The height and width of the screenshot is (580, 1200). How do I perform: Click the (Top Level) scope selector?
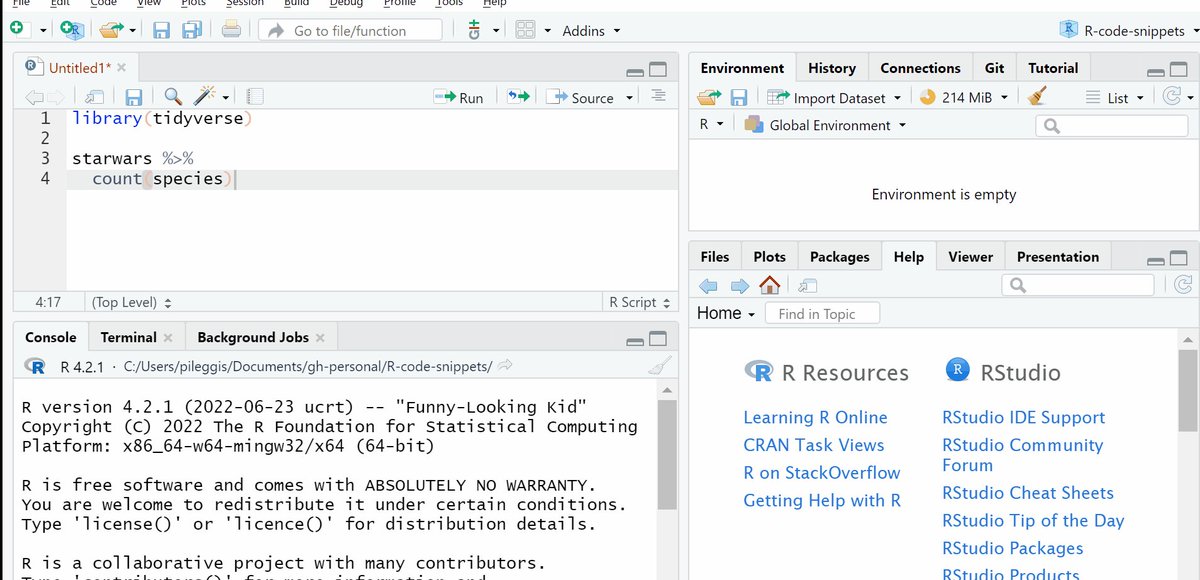[132, 302]
